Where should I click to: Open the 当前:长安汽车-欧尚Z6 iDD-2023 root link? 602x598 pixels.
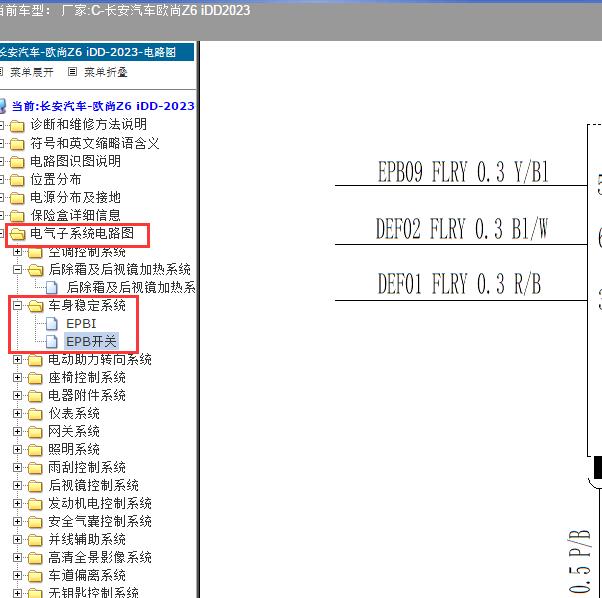coord(103,106)
